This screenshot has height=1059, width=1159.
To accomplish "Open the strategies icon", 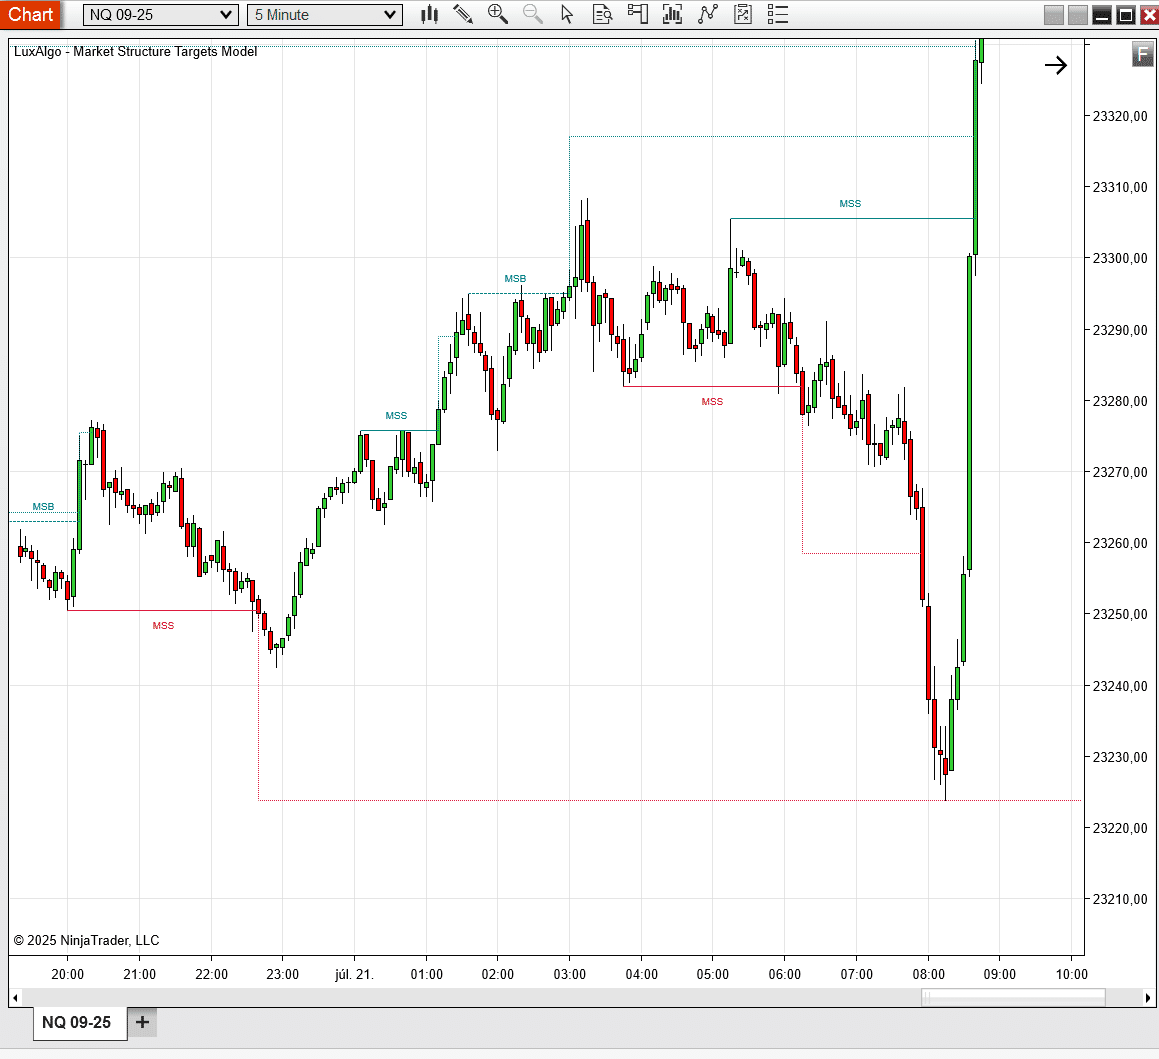I will pyautogui.click(x=708, y=14).
